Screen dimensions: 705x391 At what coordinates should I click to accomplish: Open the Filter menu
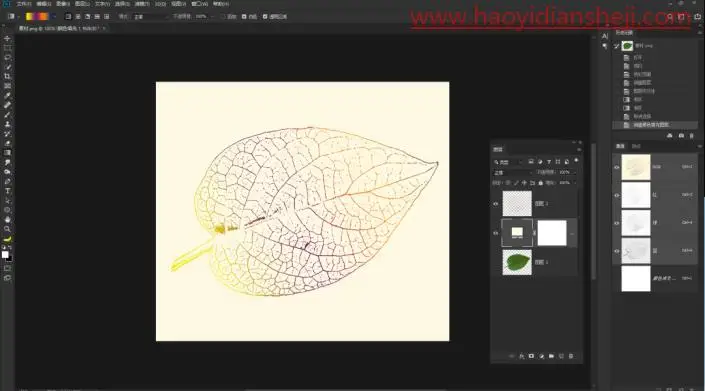point(142,4)
